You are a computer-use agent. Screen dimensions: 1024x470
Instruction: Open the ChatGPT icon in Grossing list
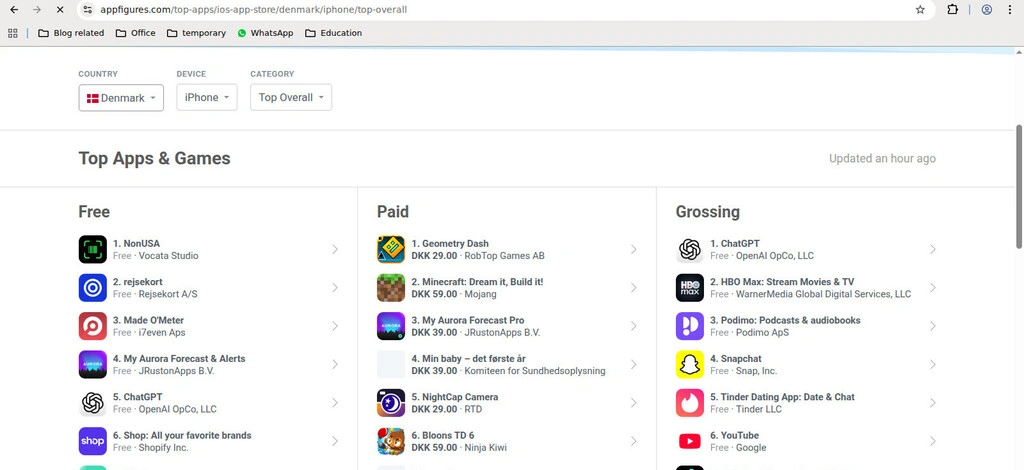(x=690, y=249)
